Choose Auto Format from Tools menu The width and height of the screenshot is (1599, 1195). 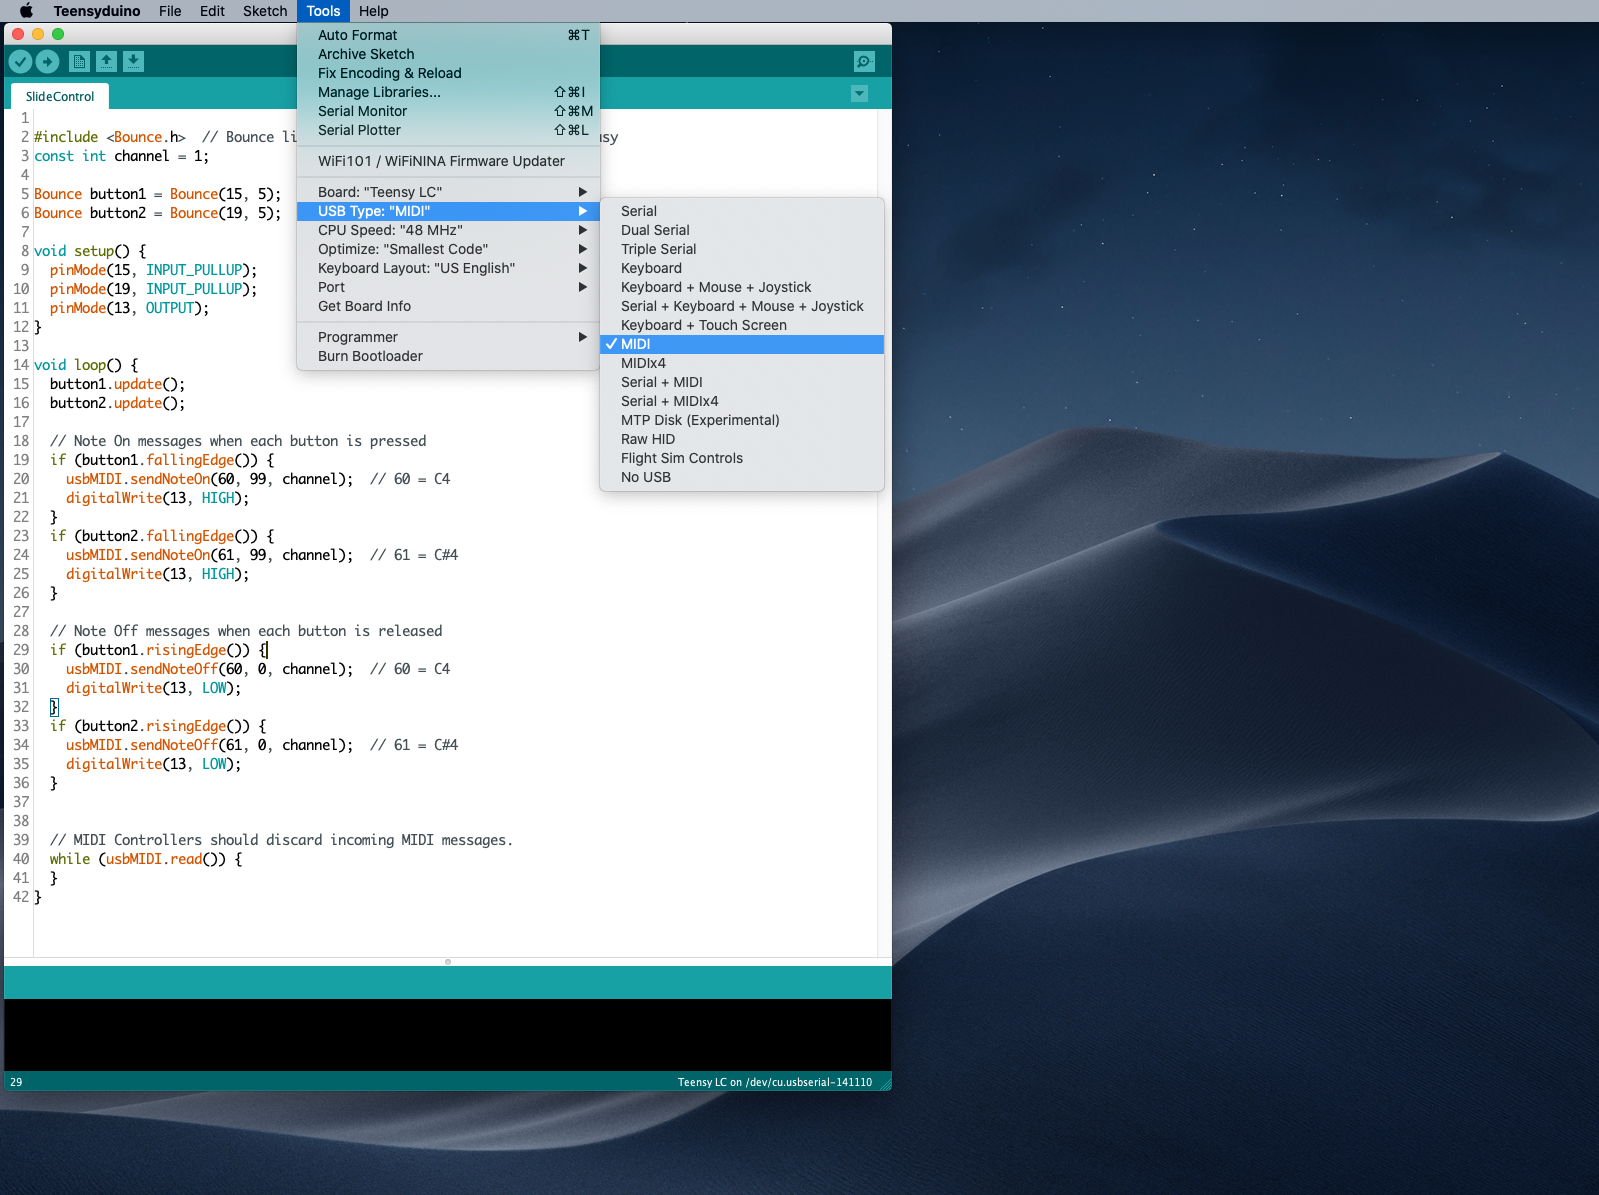448,35
